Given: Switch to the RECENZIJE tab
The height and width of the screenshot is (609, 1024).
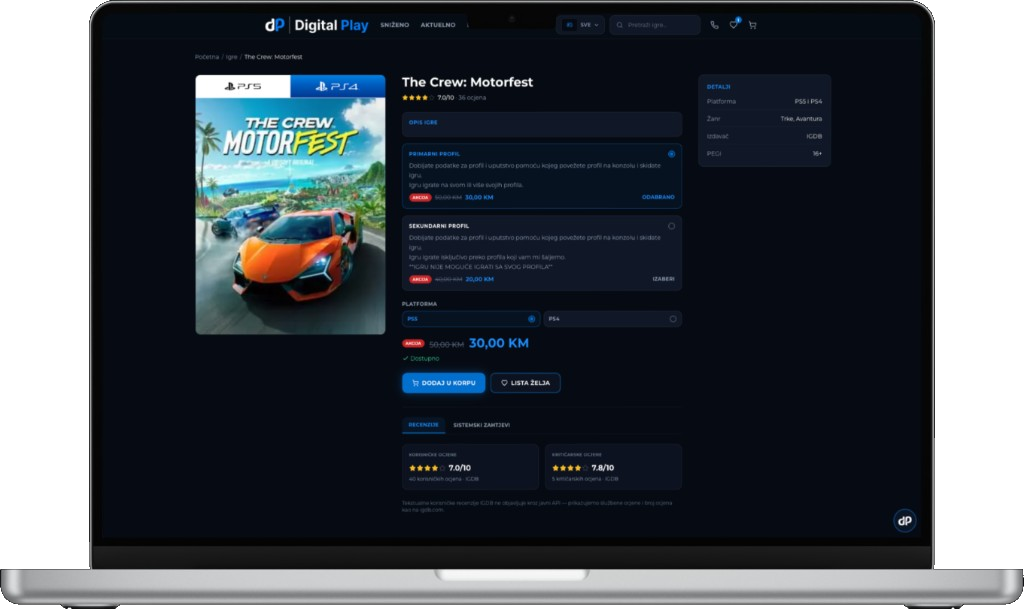Looking at the screenshot, I should pos(423,425).
